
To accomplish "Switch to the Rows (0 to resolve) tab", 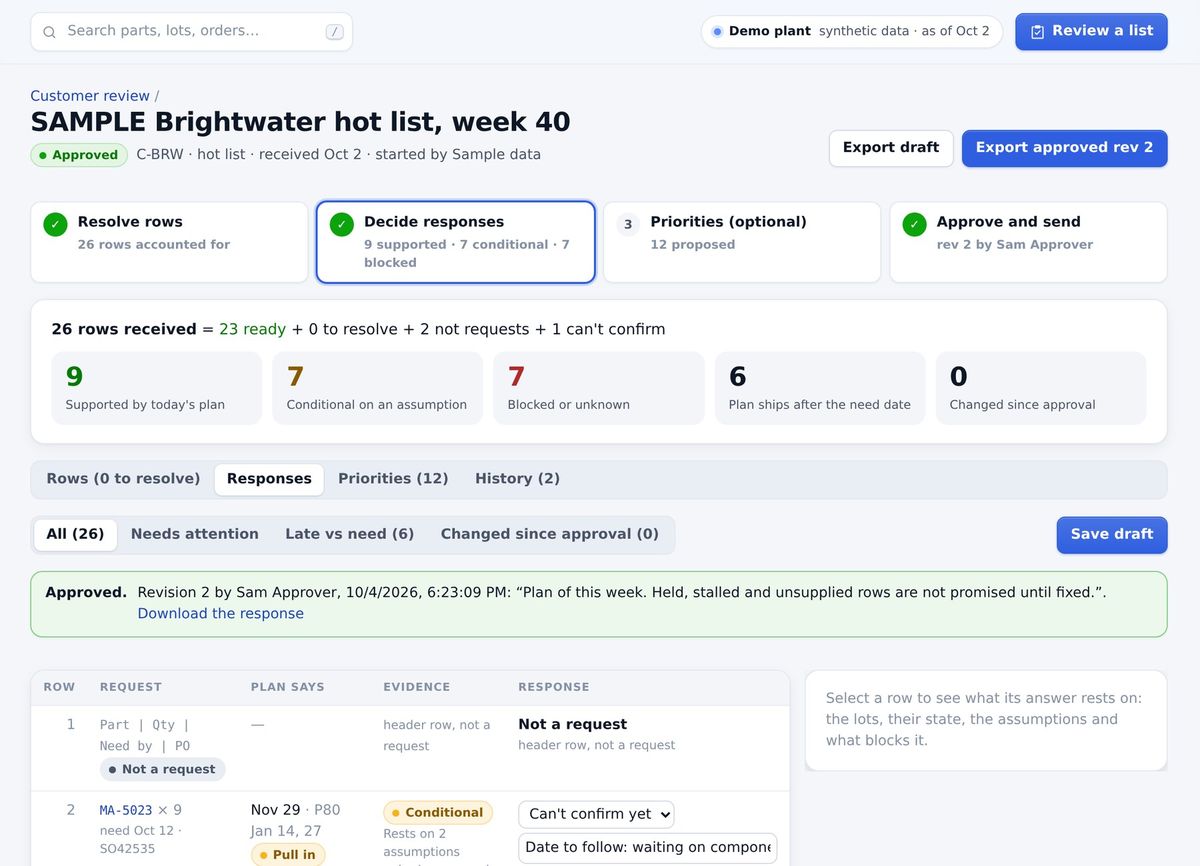I will (x=123, y=479).
